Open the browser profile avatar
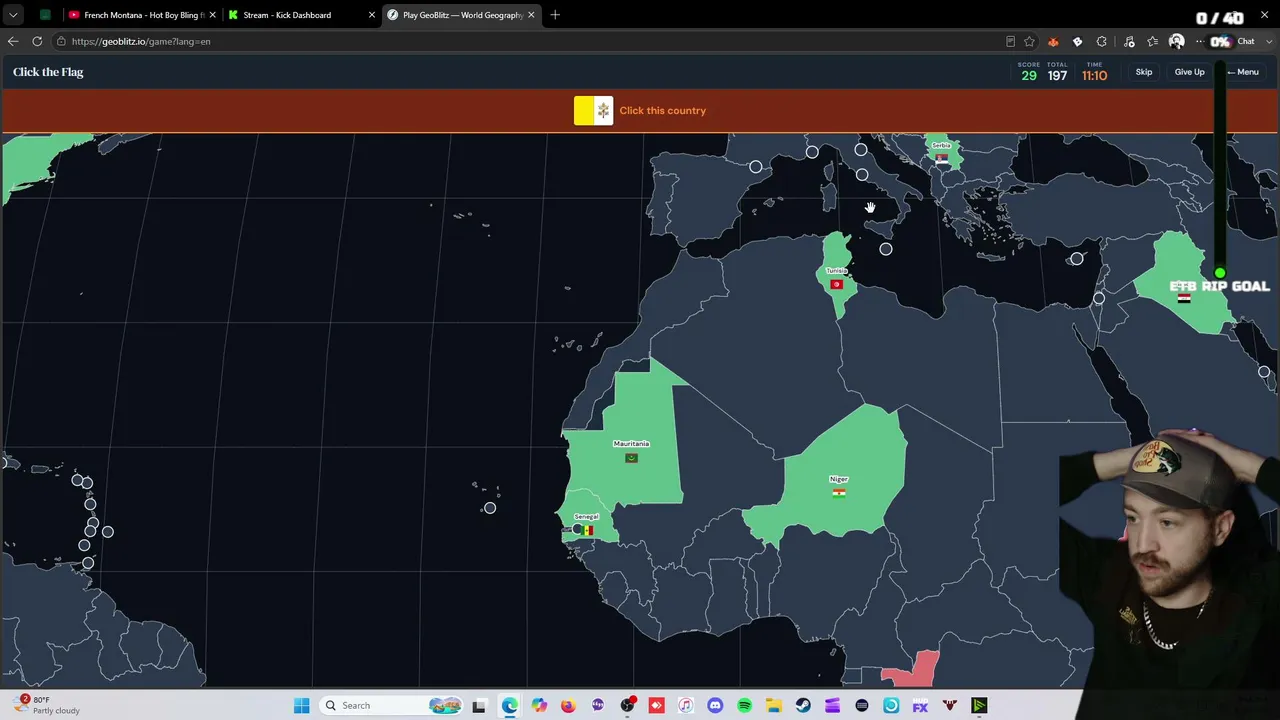Viewport: 1280px width, 720px height. click(1177, 41)
